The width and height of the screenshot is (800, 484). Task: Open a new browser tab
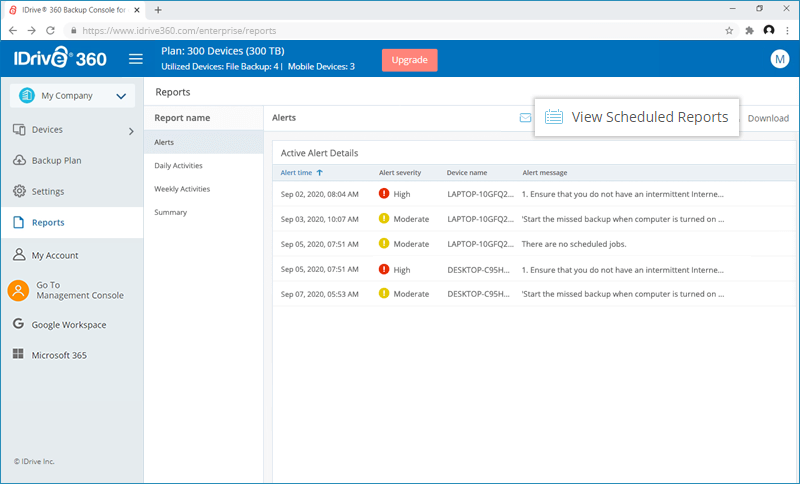coord(158,10)
